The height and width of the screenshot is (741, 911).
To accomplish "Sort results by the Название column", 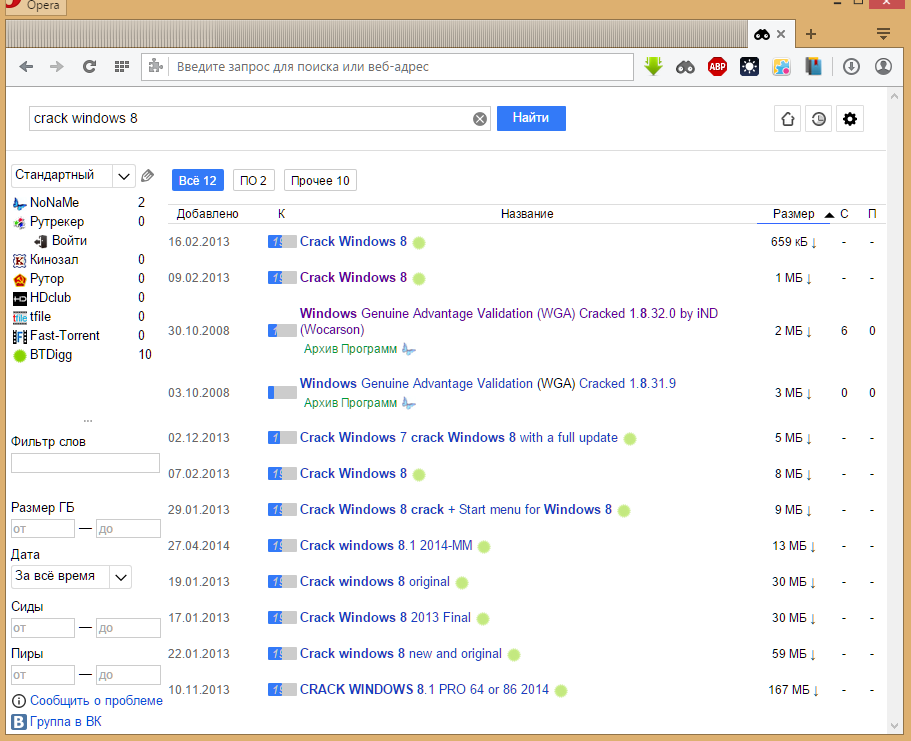I will [x=527, y=214].
